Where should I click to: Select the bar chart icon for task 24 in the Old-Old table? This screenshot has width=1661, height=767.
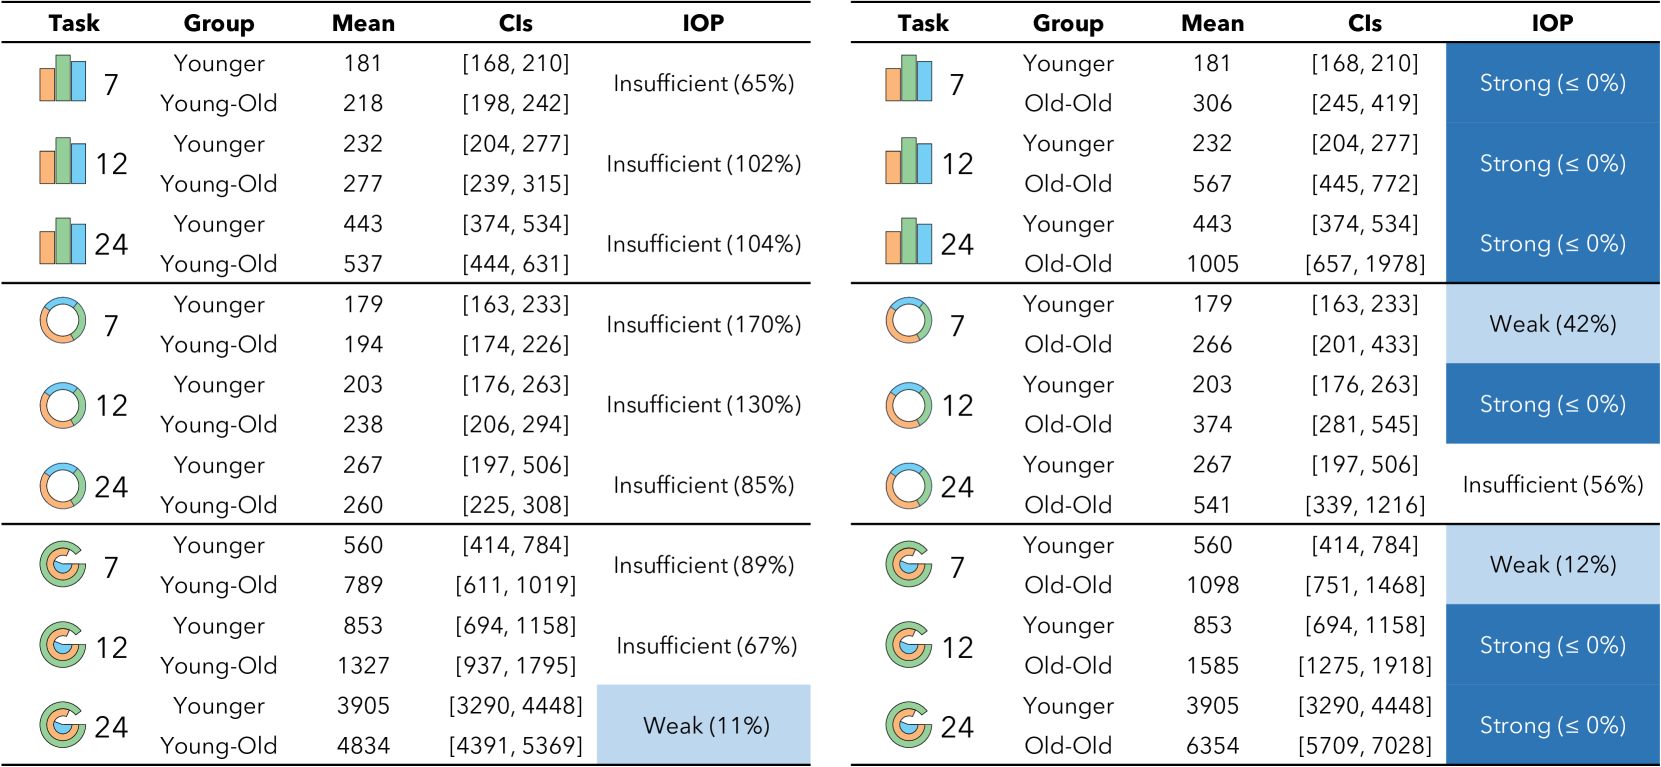pyautogui.click(x=908, y=241)
